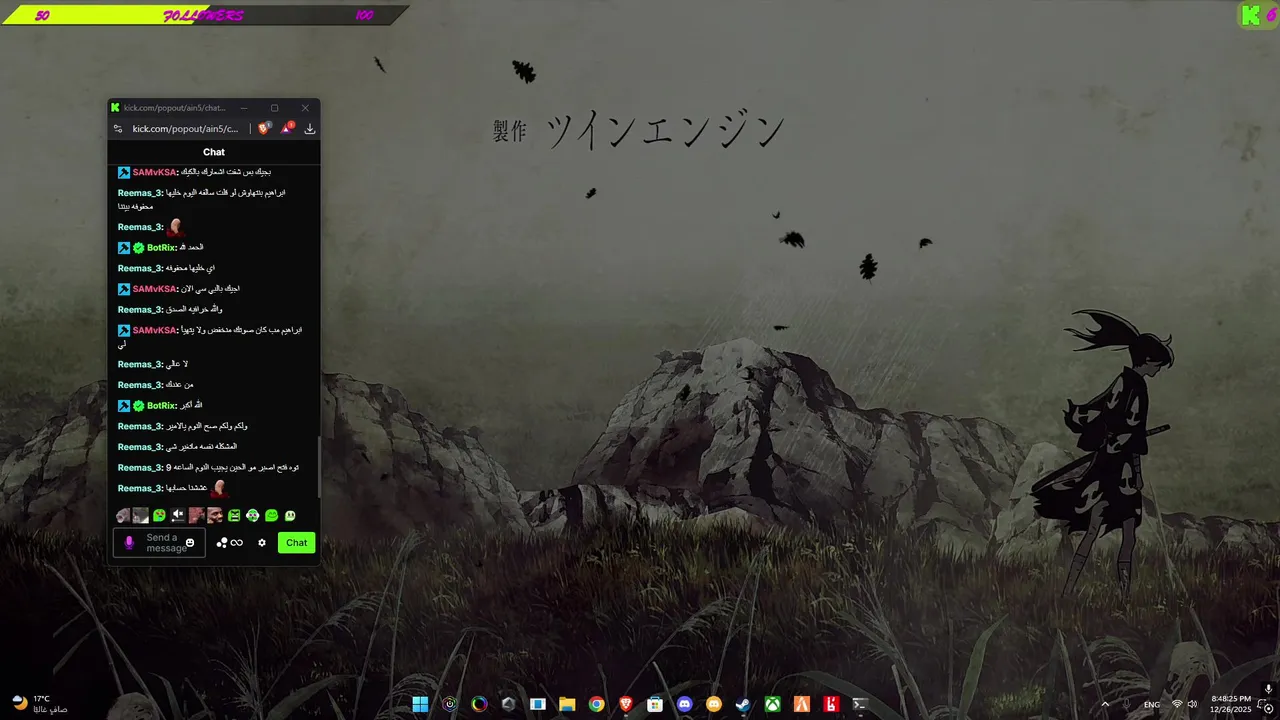The height and width of the screenshot is (720, 1280).
Task: Open chat settings gear icon
Action: pos(262,543)
